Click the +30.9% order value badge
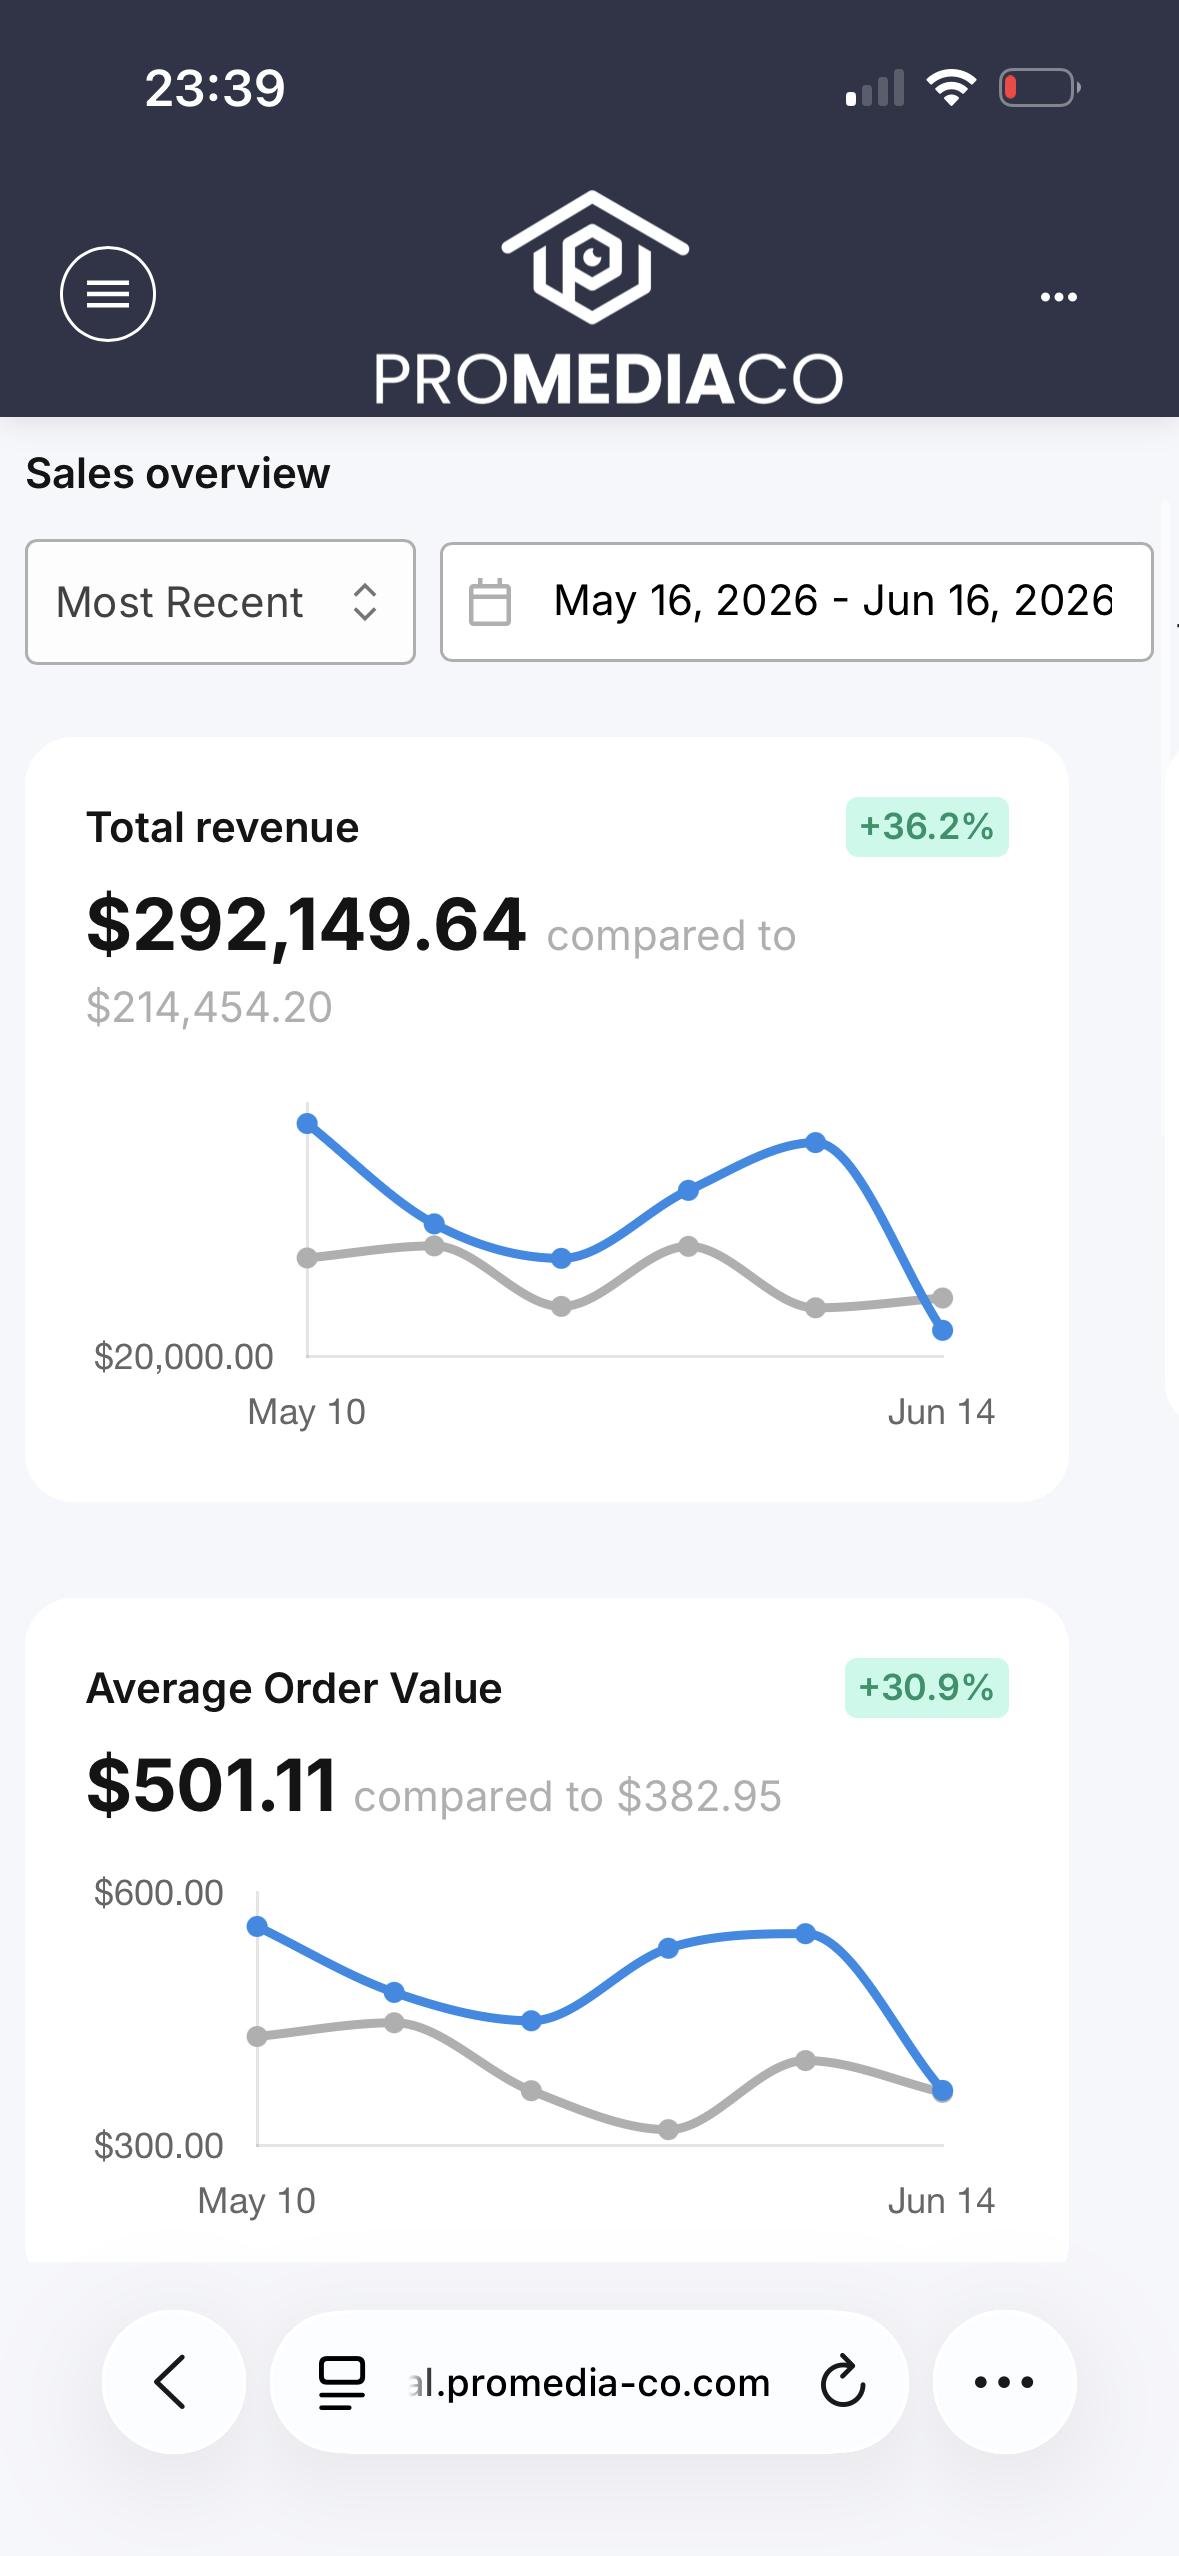 [927, 1688]
